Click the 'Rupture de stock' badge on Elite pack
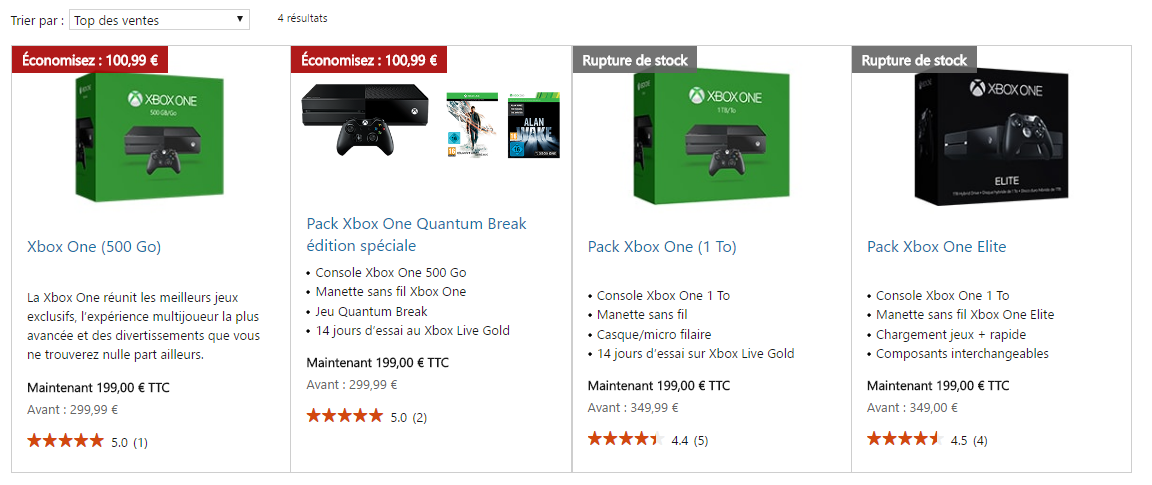 click(914, 60)
